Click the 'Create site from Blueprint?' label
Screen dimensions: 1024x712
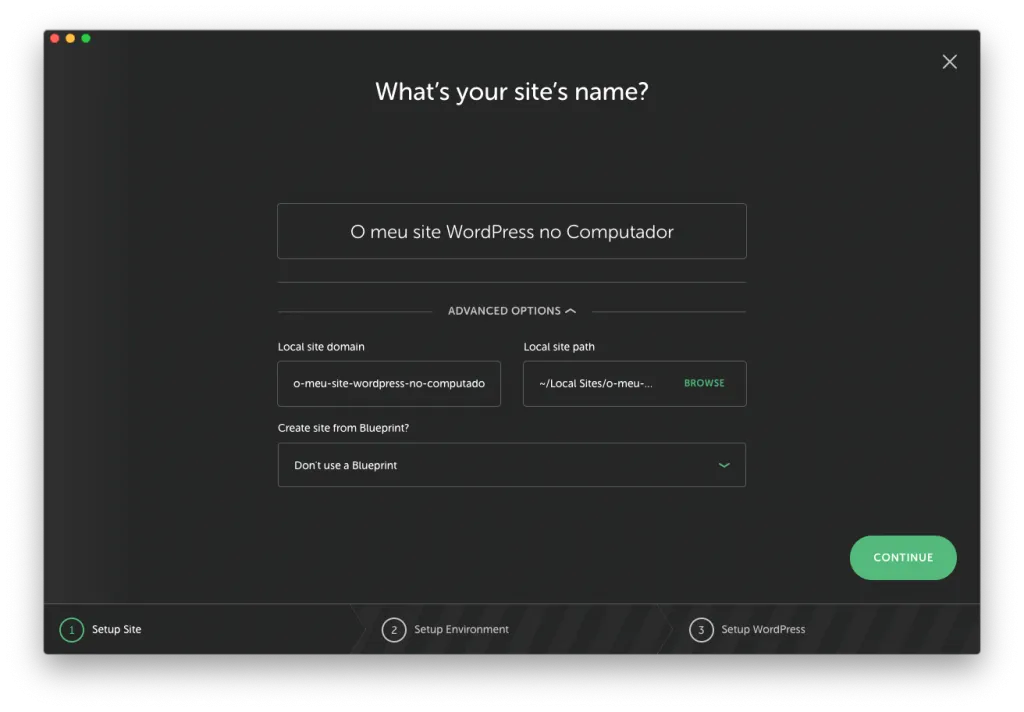click(x=343, y=428)
